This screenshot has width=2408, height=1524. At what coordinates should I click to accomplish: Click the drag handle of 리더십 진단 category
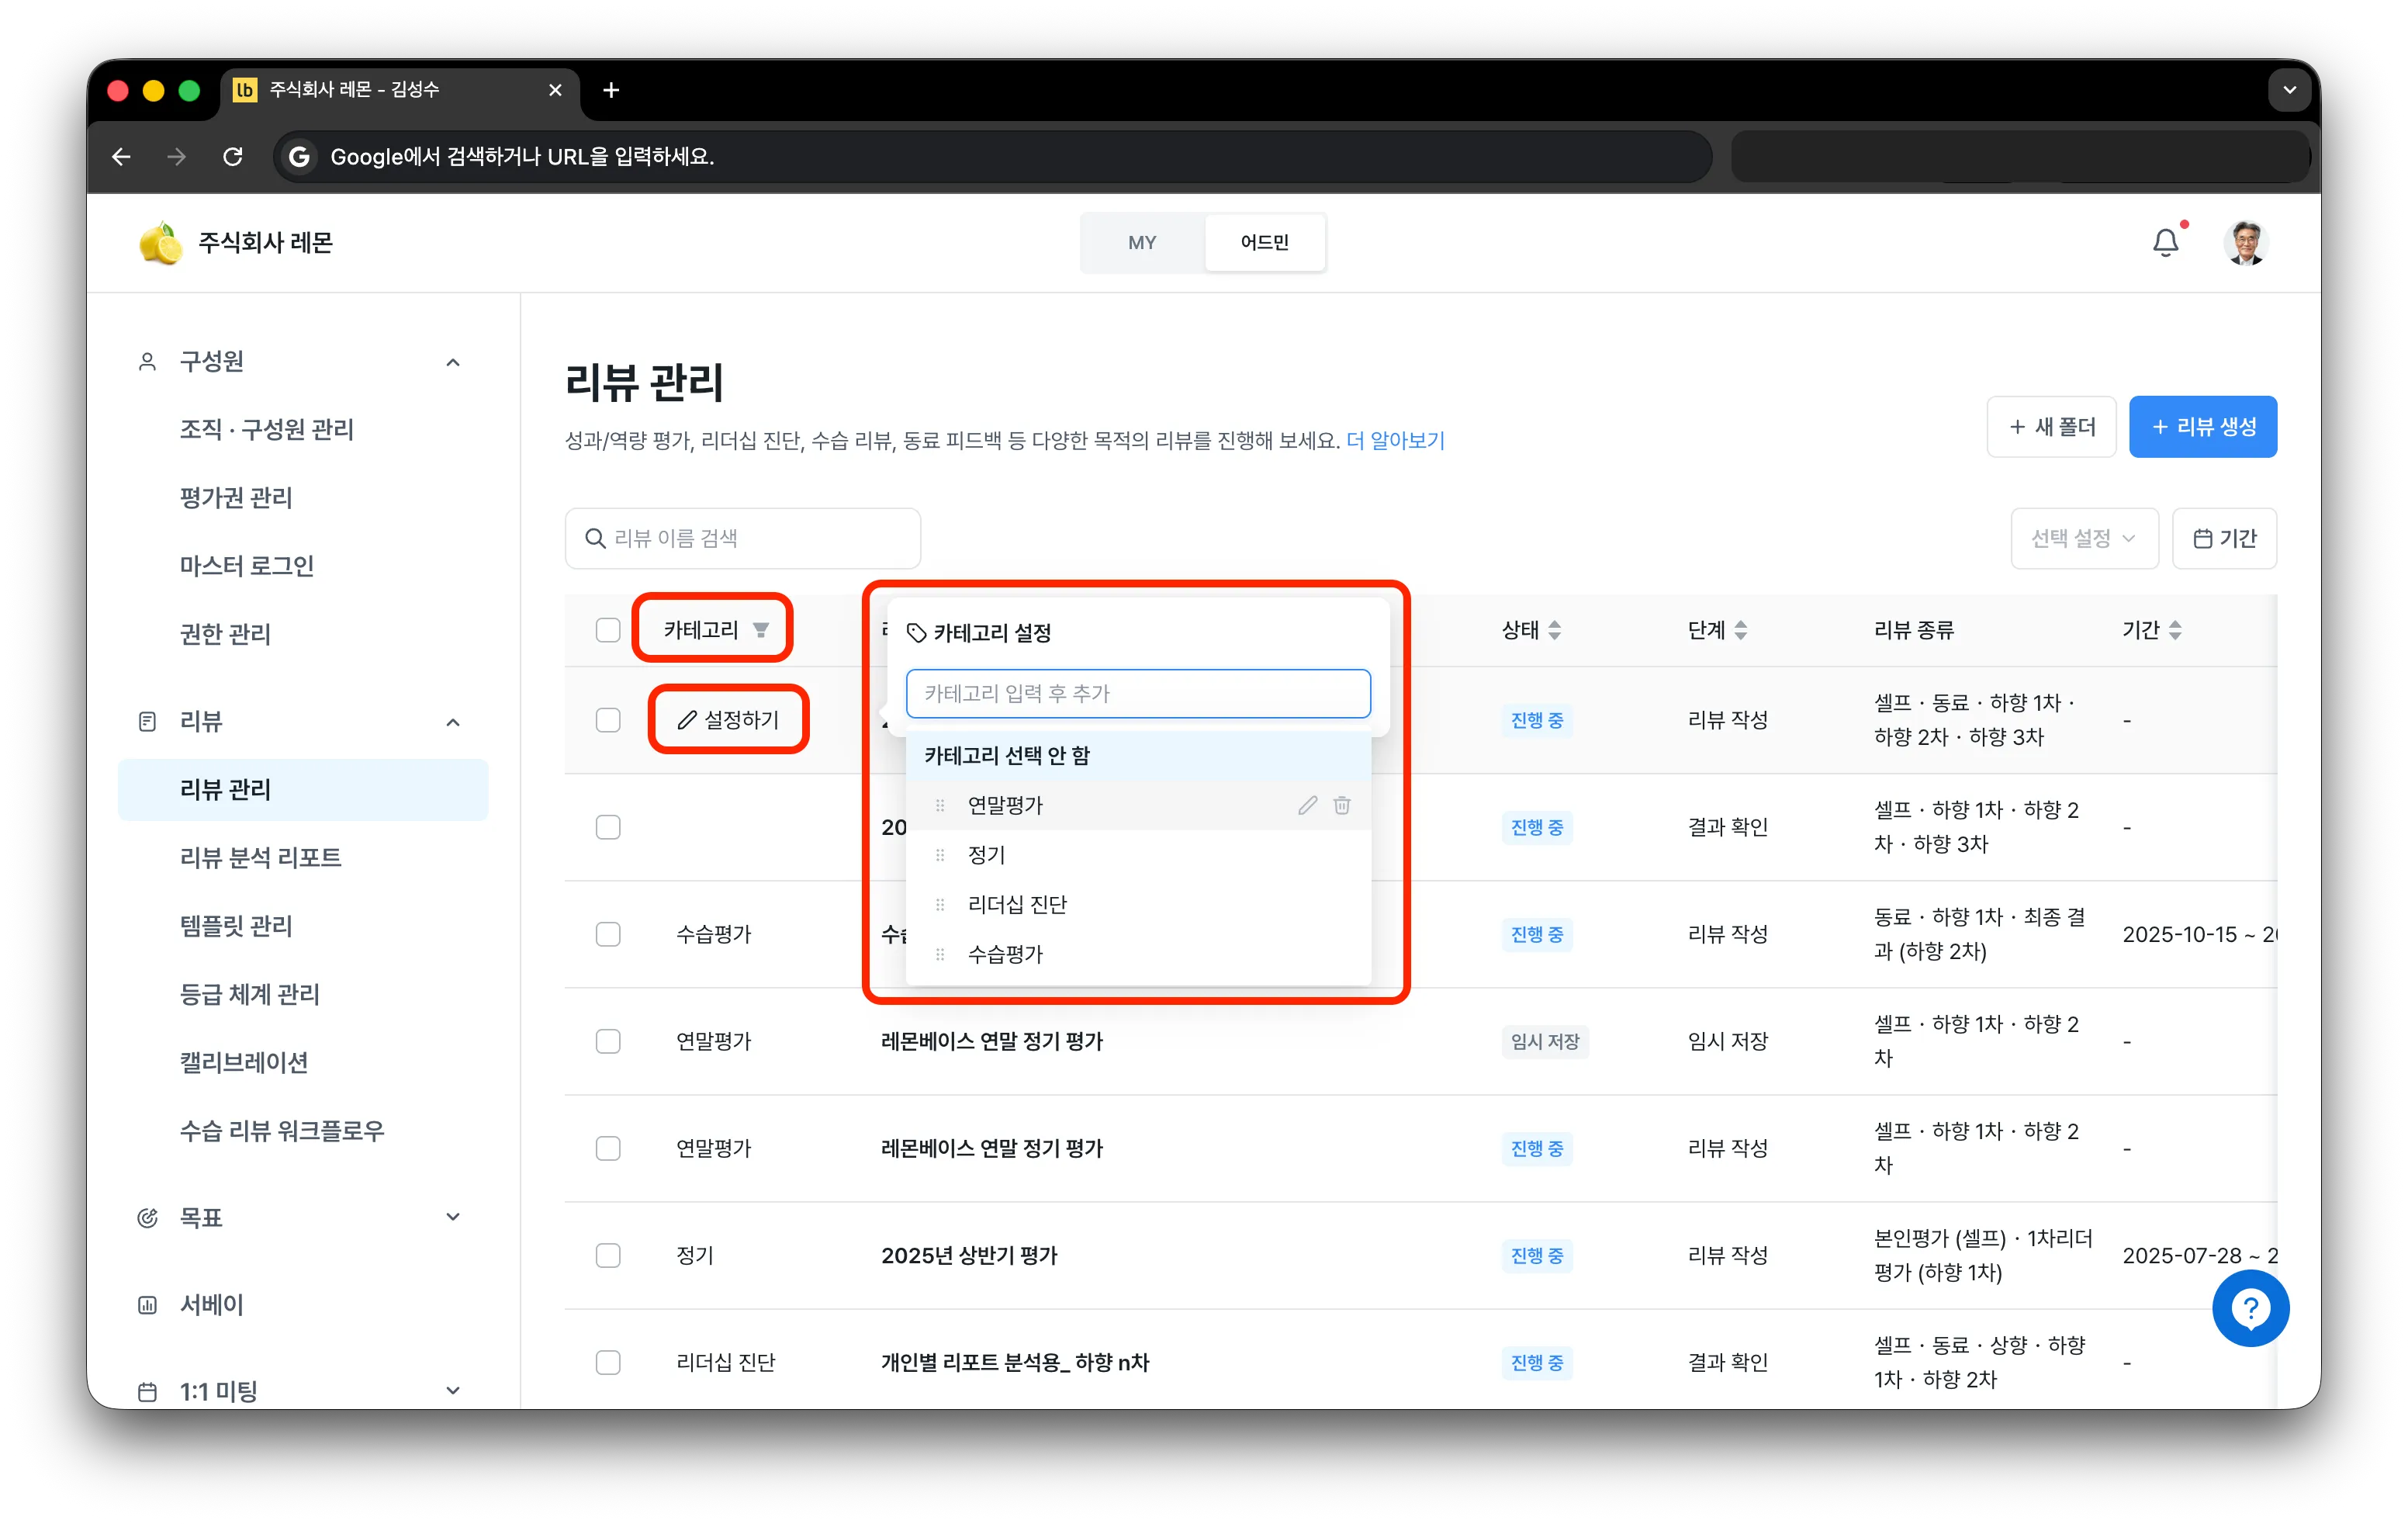940,905
